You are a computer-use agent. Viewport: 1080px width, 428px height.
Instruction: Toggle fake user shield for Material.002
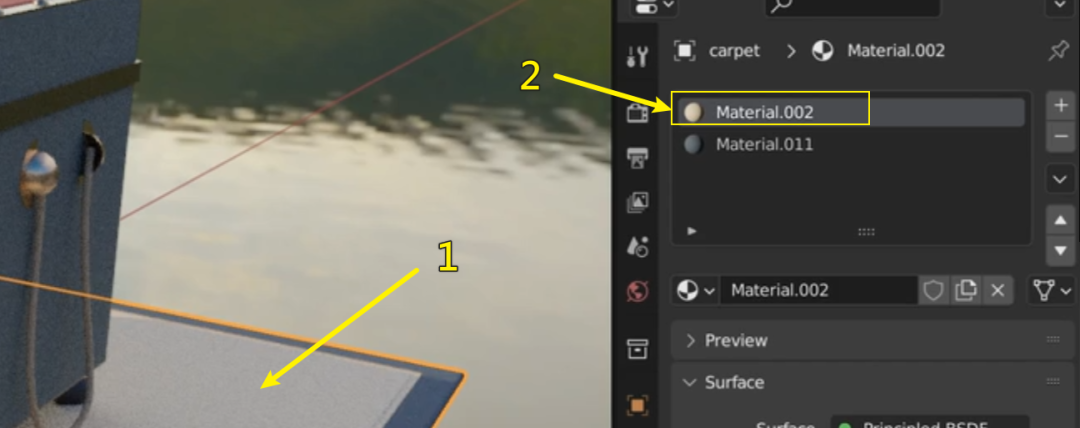[933, 291]
